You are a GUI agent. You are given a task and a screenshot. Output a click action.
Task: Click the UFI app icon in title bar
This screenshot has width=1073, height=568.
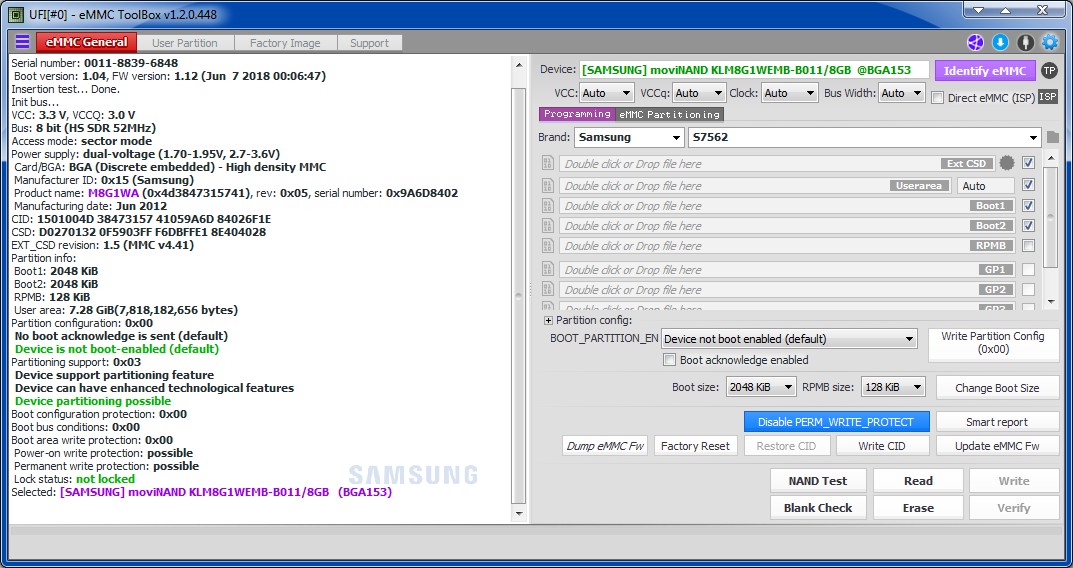coord(15,14)
